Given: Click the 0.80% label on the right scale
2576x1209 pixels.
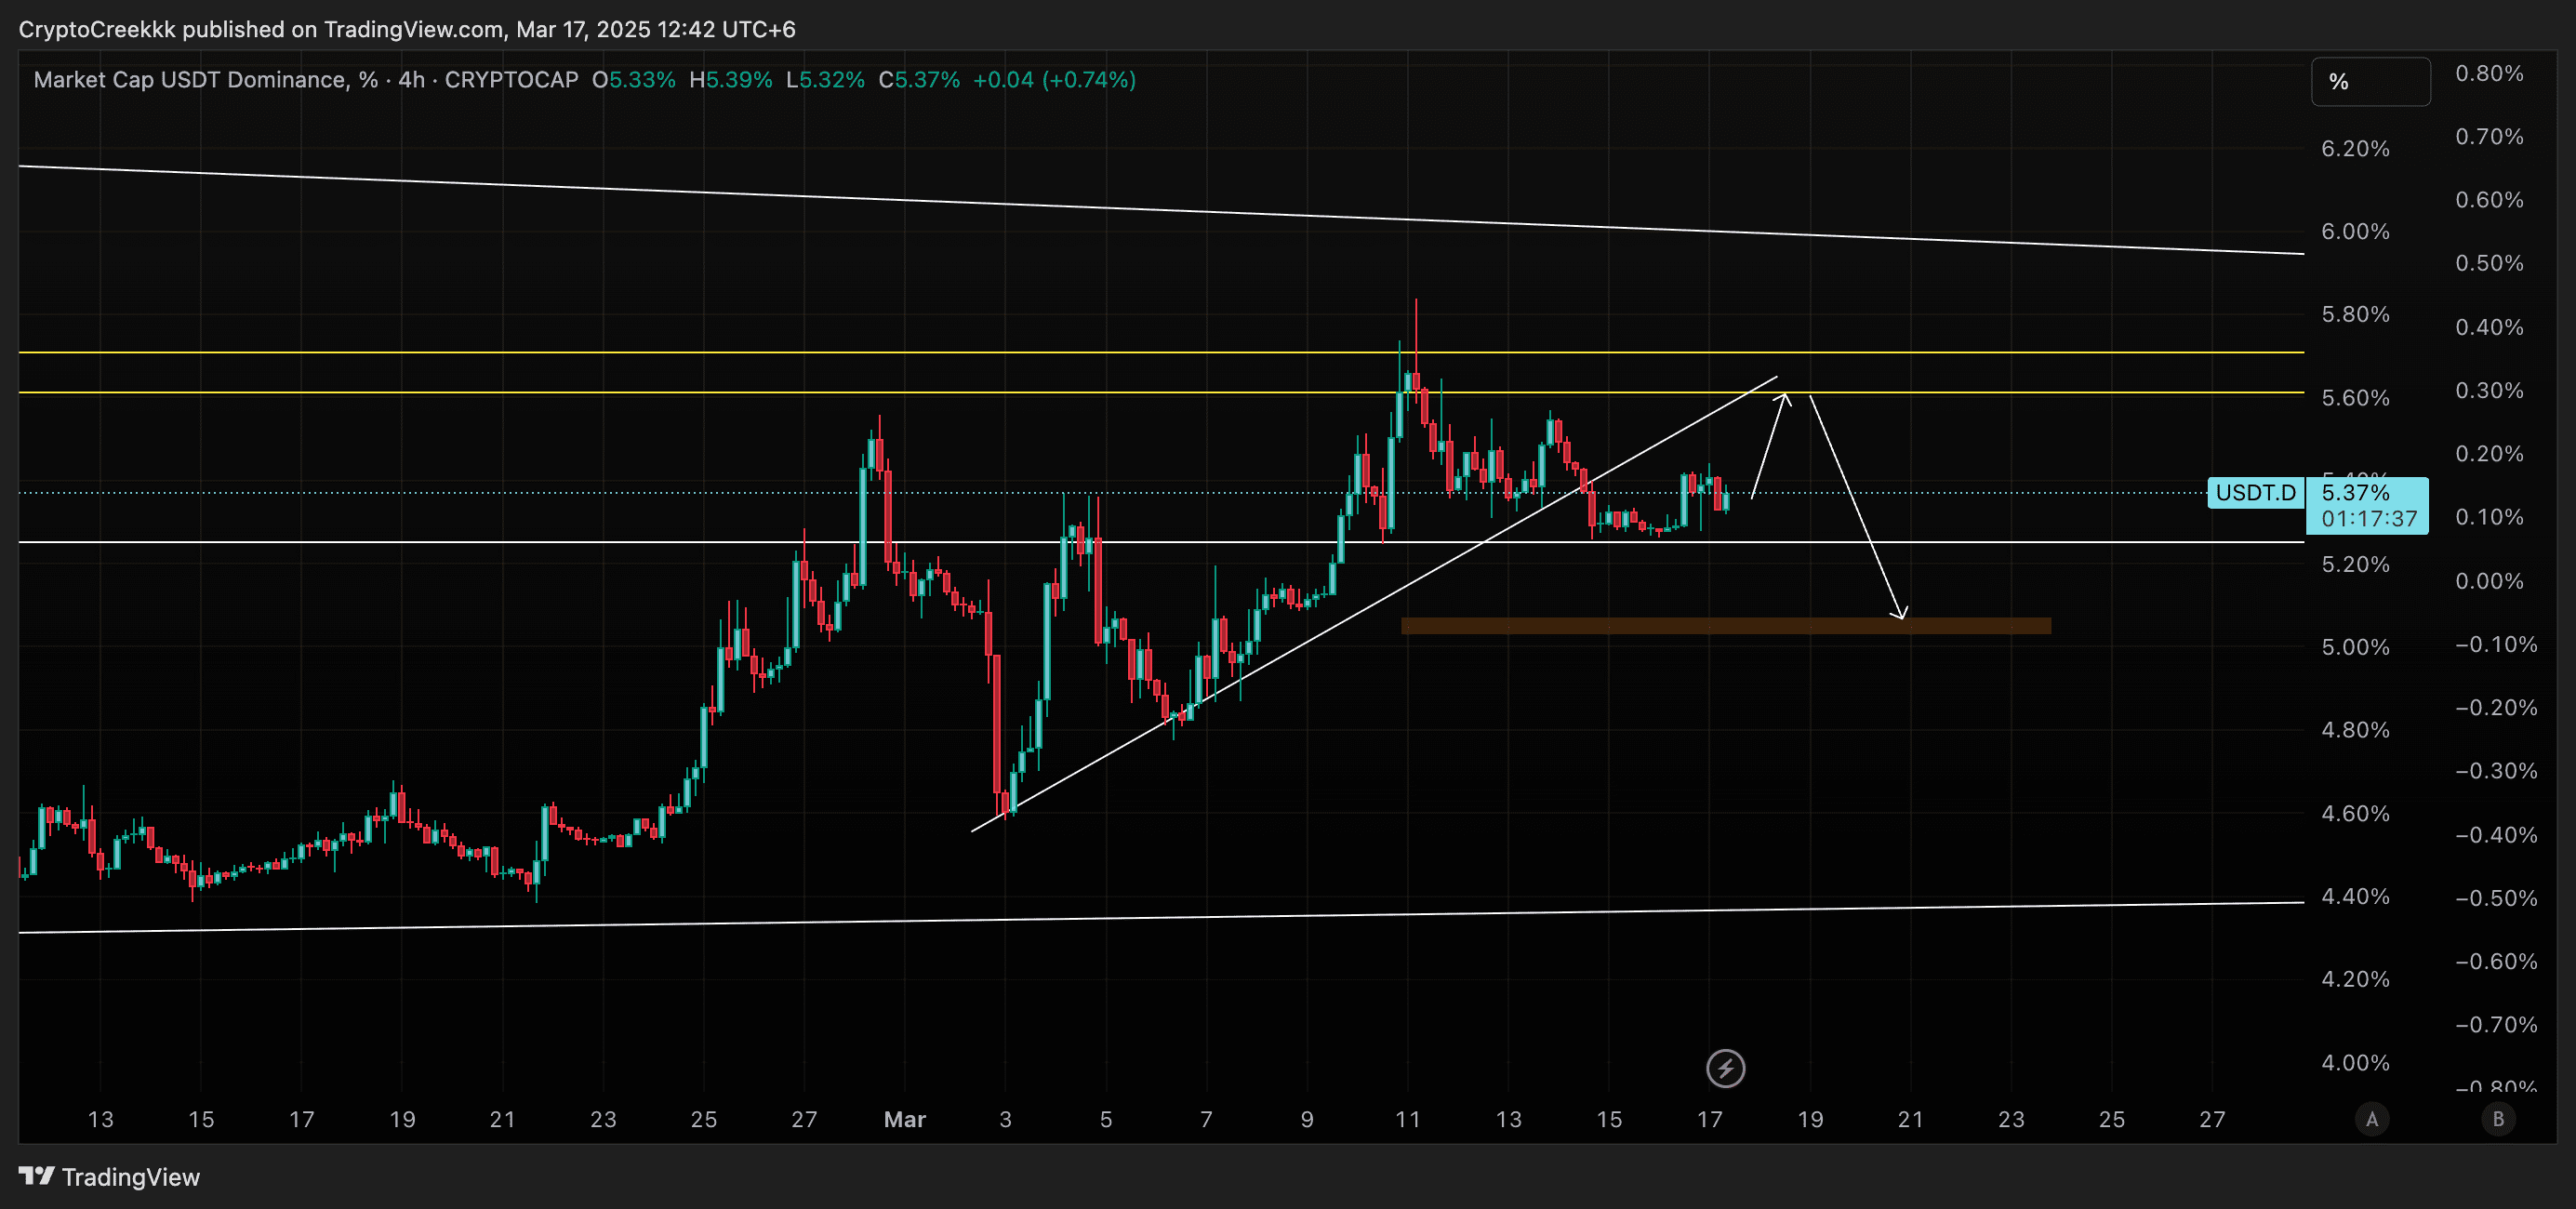Looking at the screenshot, I should click(x=2489, y=74).
